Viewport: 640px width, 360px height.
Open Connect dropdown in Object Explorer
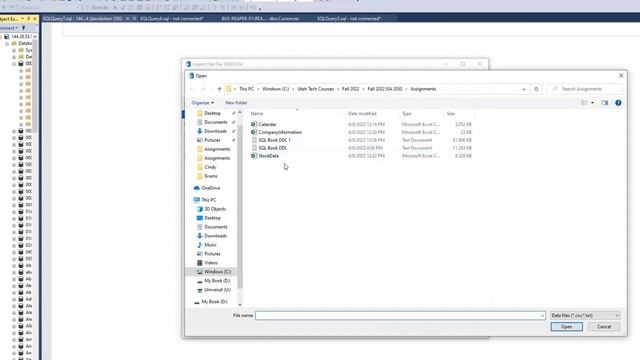click(9, 28)
